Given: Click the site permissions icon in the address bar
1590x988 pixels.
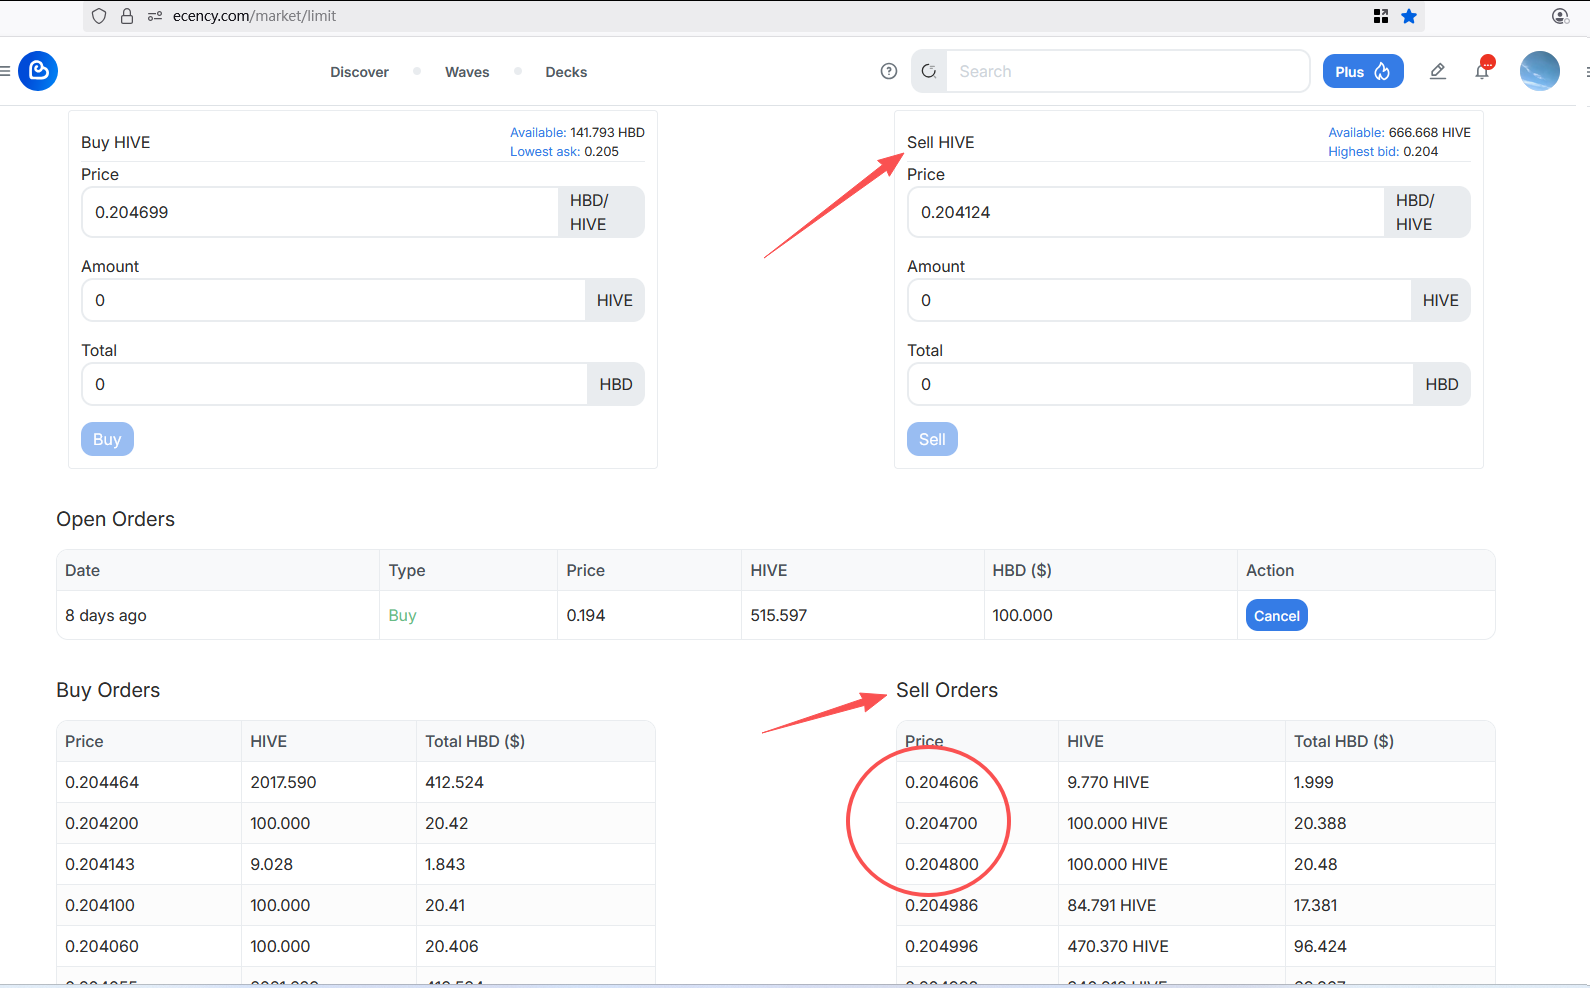Looking at the screenshot, I should (x=155, y=16).
